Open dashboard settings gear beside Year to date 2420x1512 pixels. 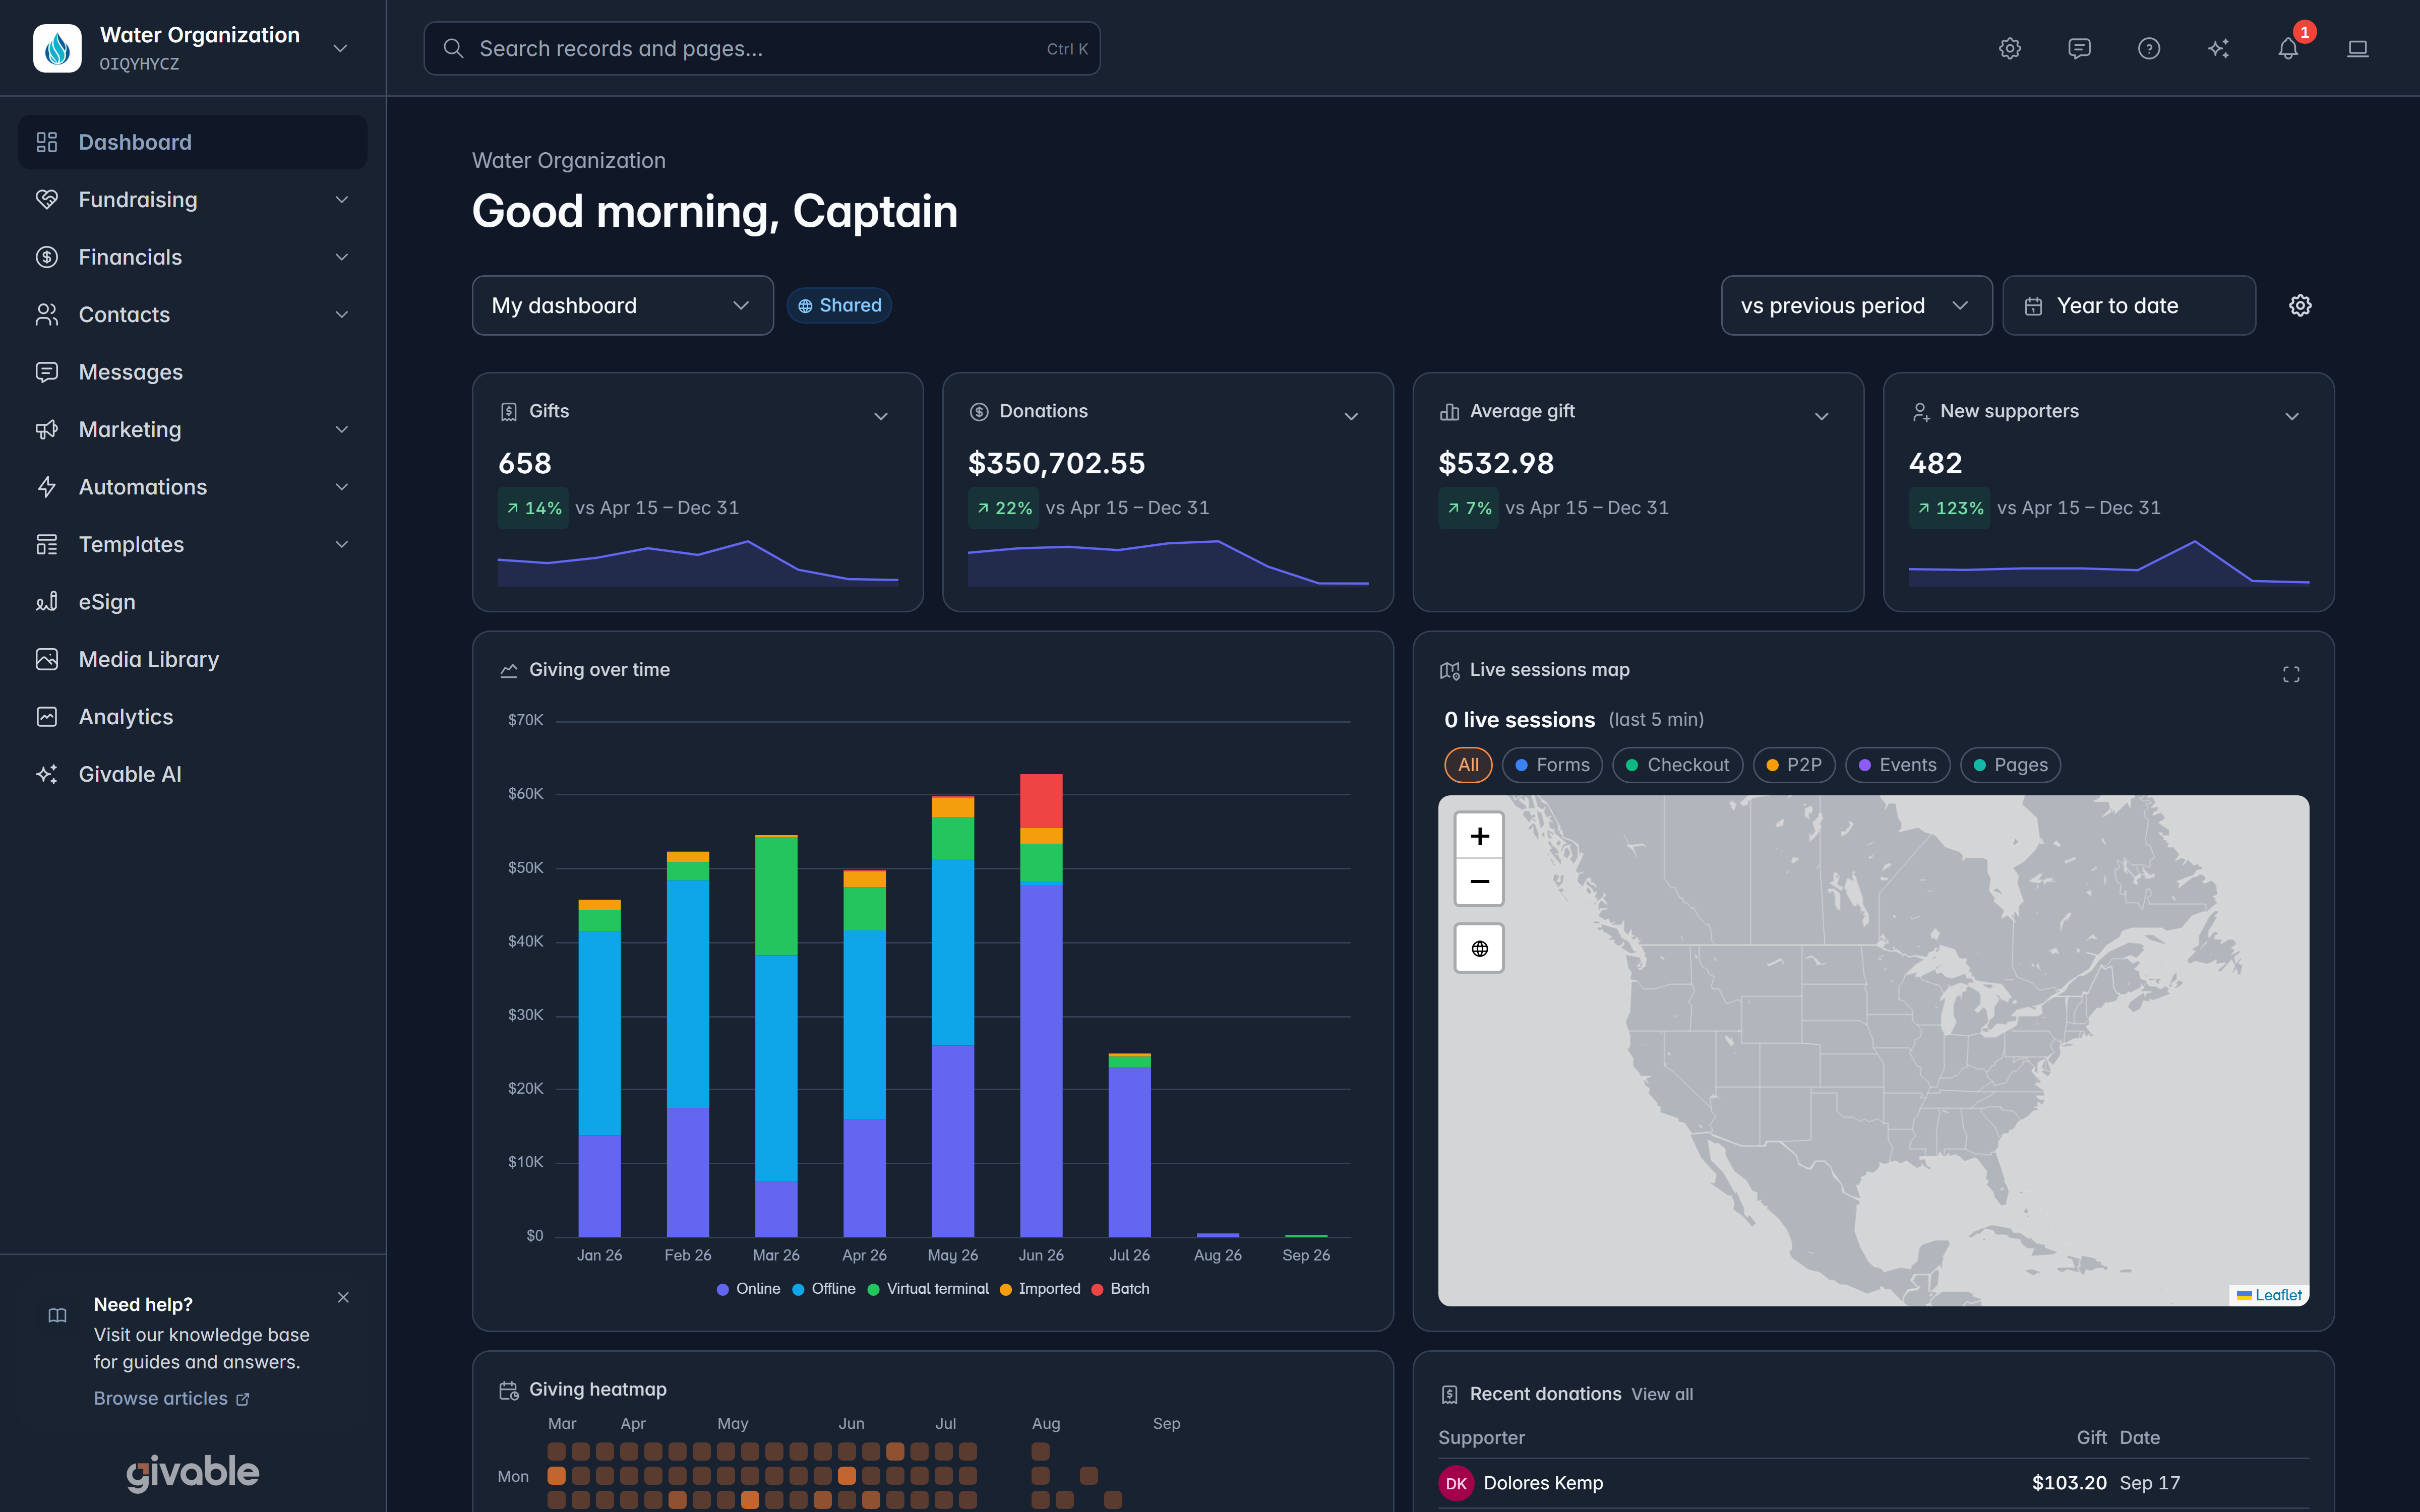[2300, 305]
